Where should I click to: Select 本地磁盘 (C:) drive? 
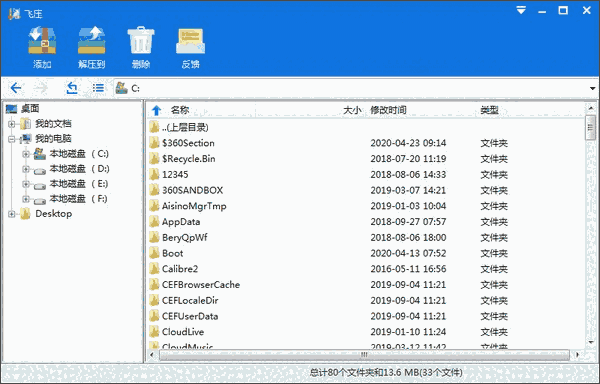(79, 154)
